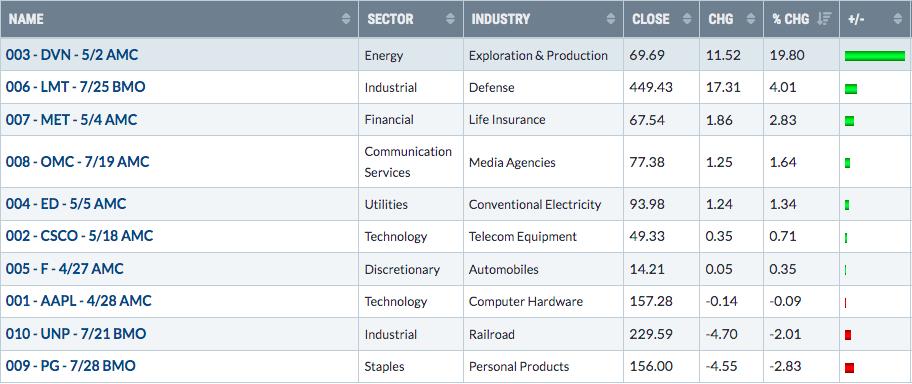Viewport: 912px width, 384px height.
Task: Toggle descending sort icon on % CHG
Action: (x=823, y=19)
